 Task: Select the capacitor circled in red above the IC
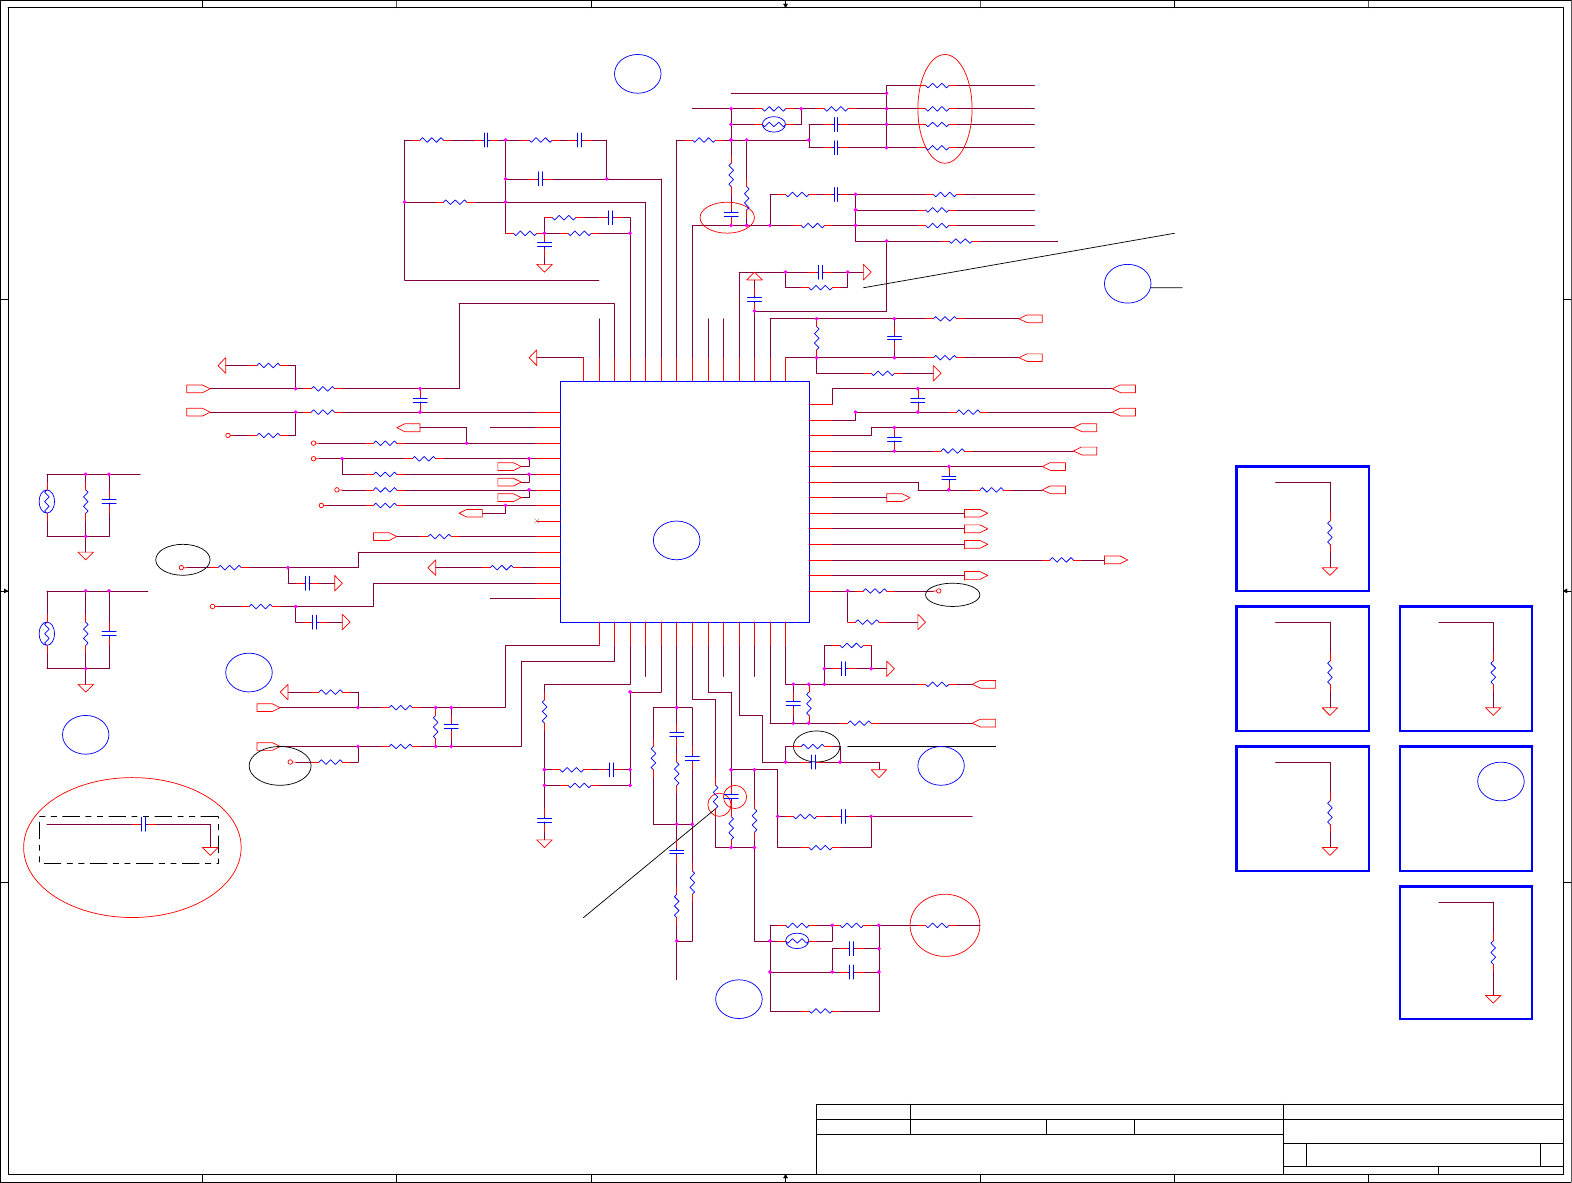[x=731, y=215]
